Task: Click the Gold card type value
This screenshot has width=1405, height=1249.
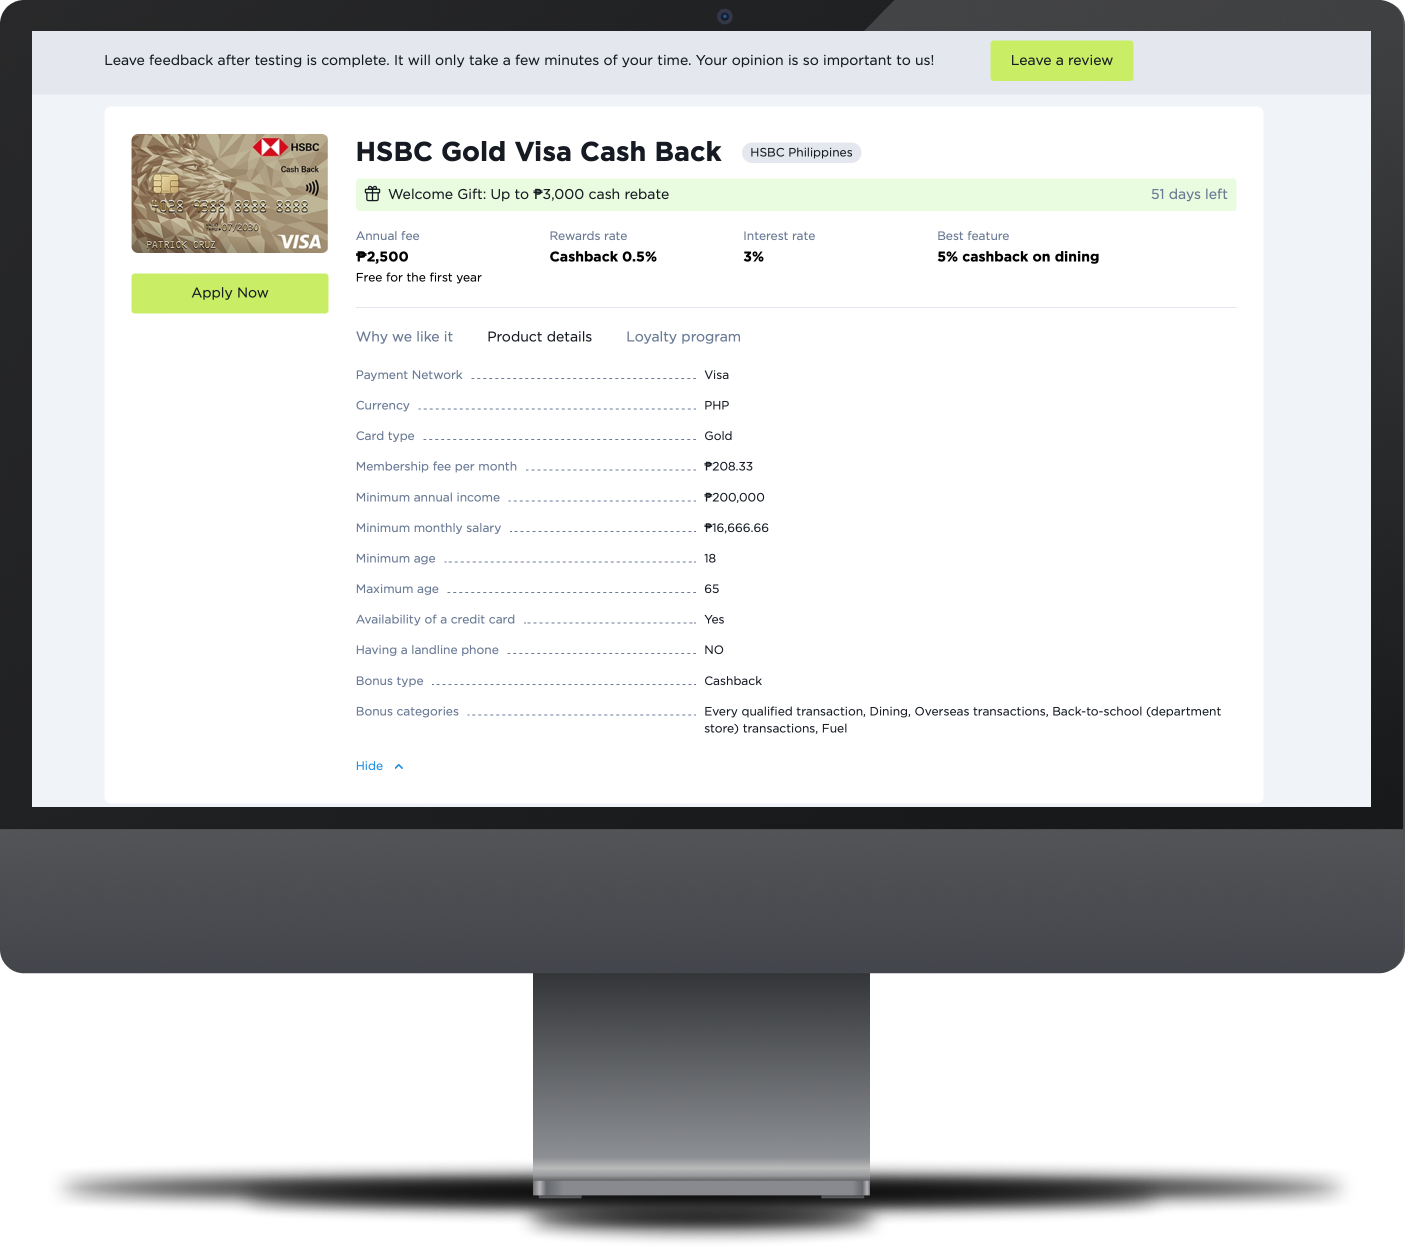Action: pos(718,436)
